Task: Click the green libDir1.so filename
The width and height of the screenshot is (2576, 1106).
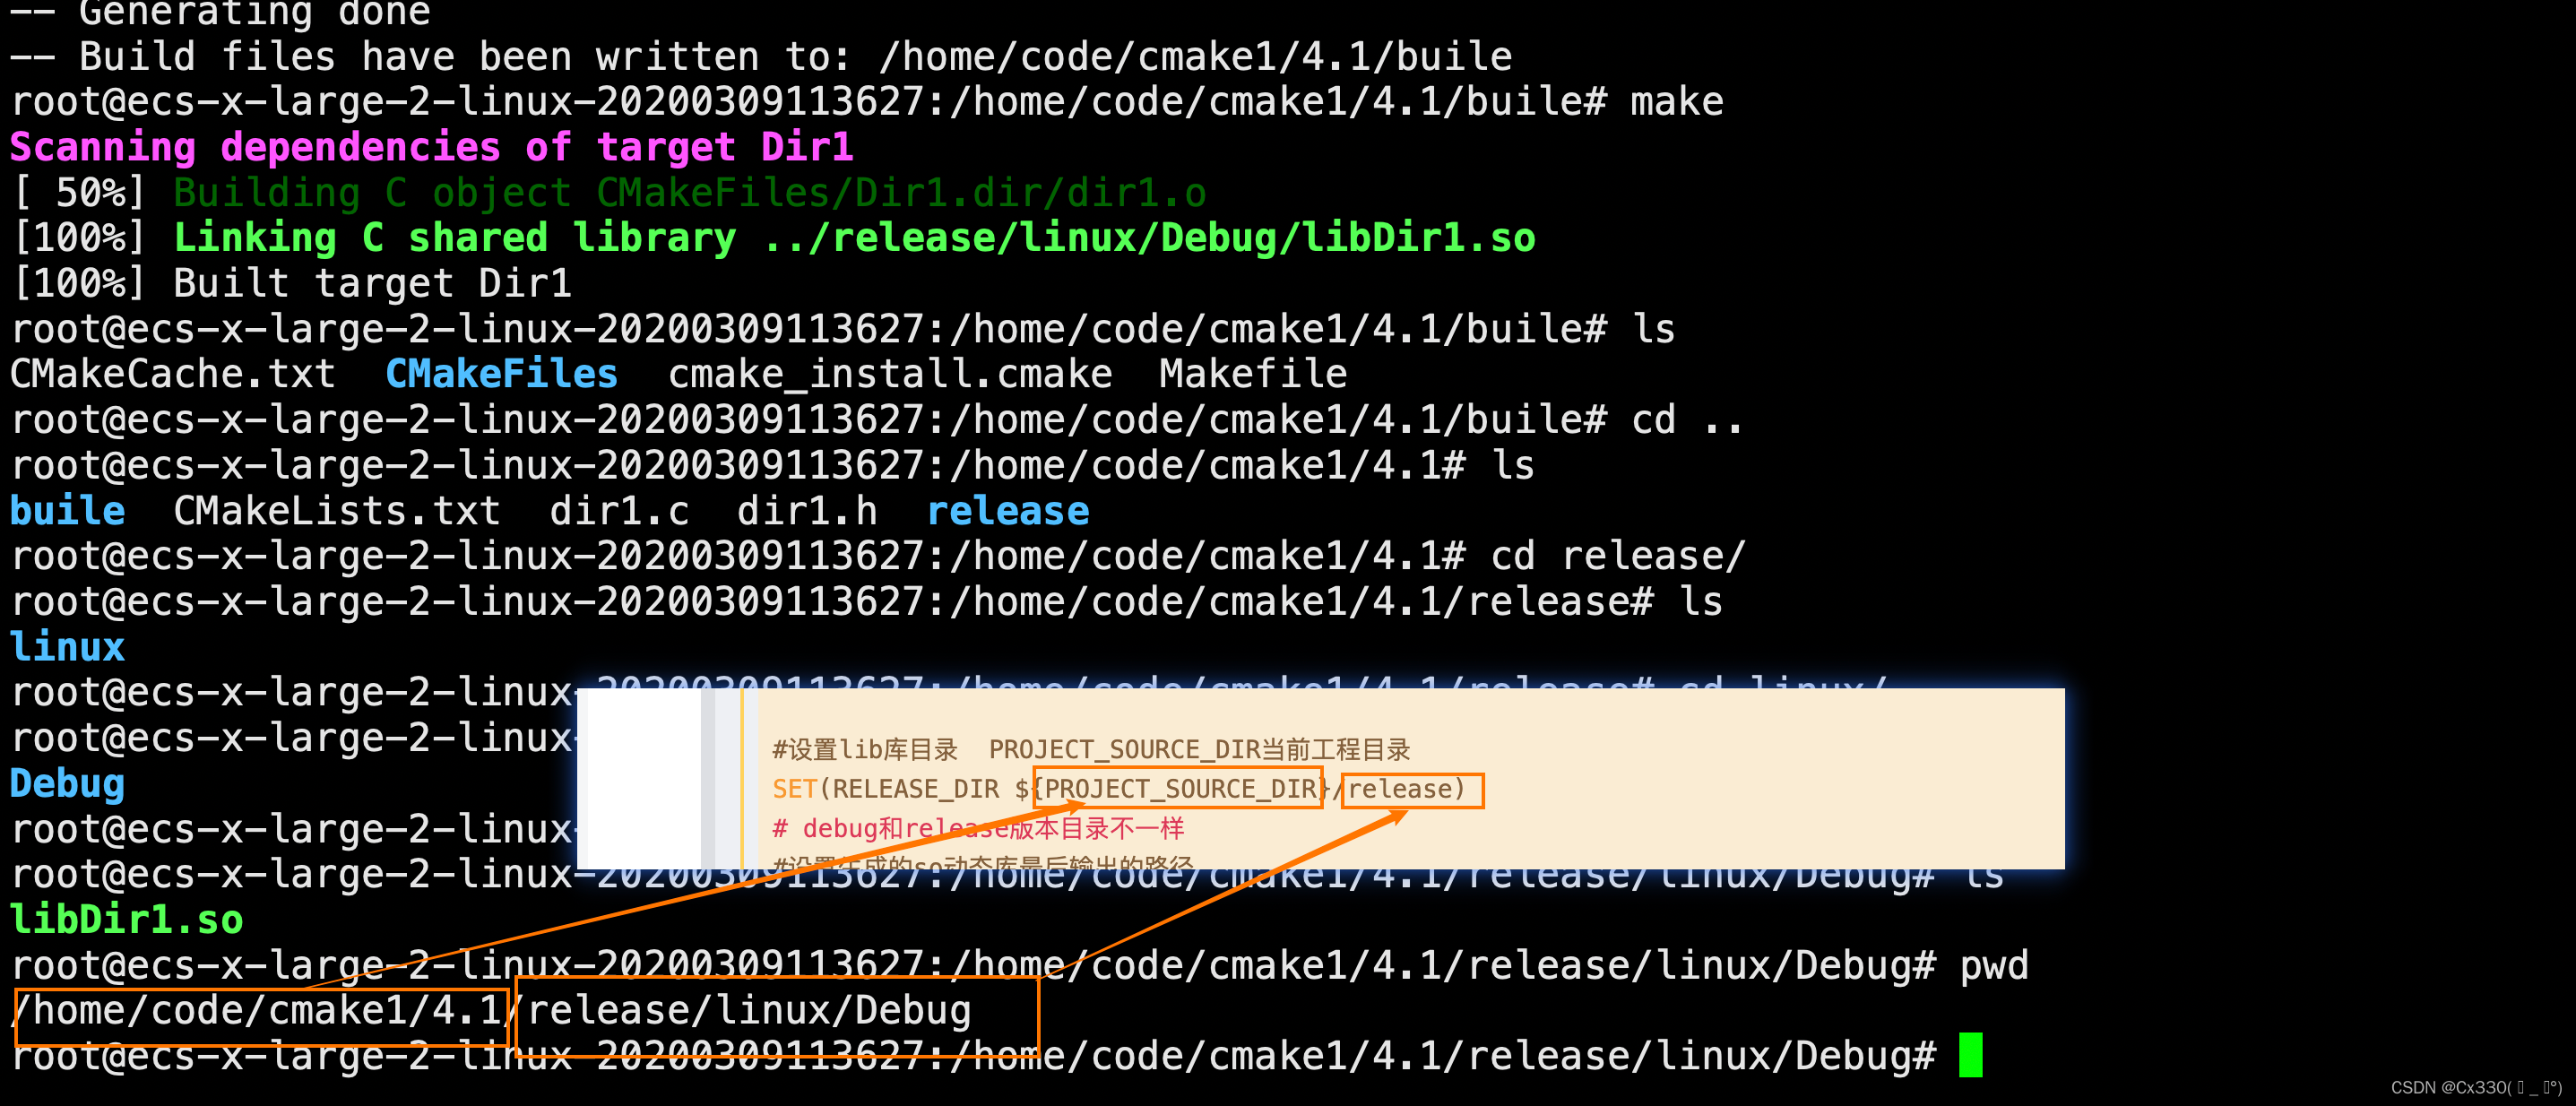Action: (x=126, y=919)
